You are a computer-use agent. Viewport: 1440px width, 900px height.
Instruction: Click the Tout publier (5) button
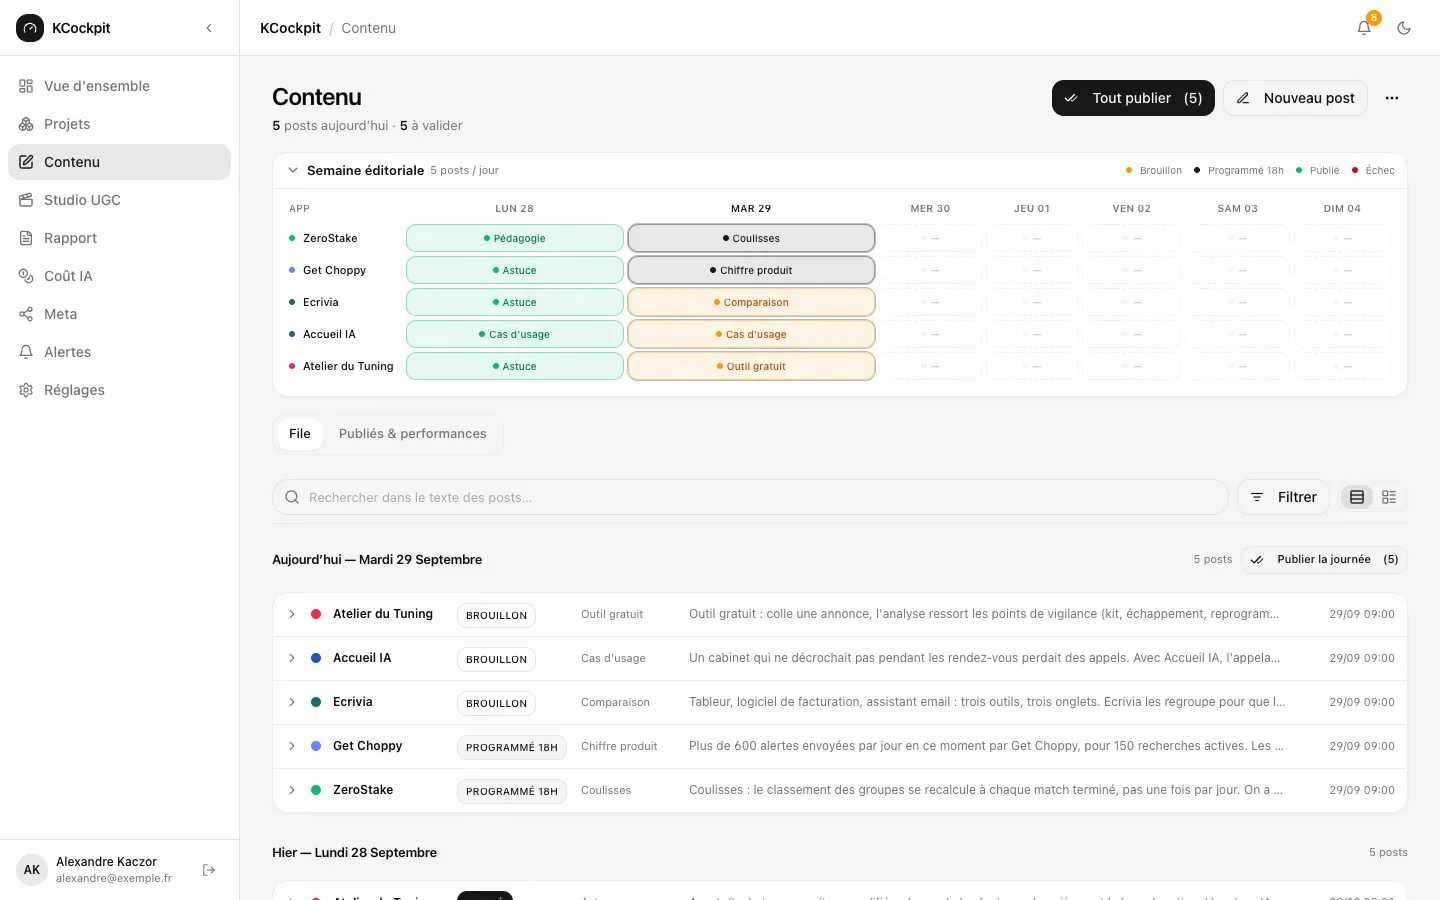pyautogui.click(x=1133, y=98)
